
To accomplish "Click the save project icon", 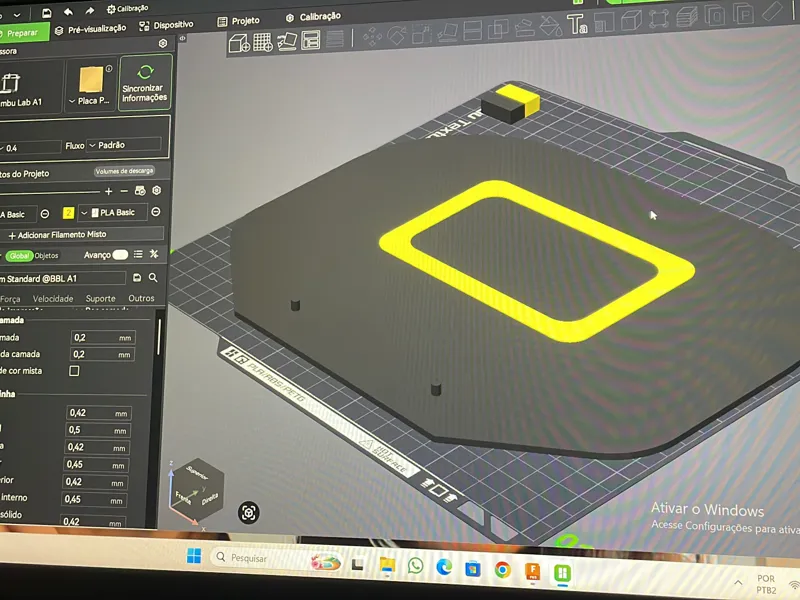I will click(x=46, y=13).
